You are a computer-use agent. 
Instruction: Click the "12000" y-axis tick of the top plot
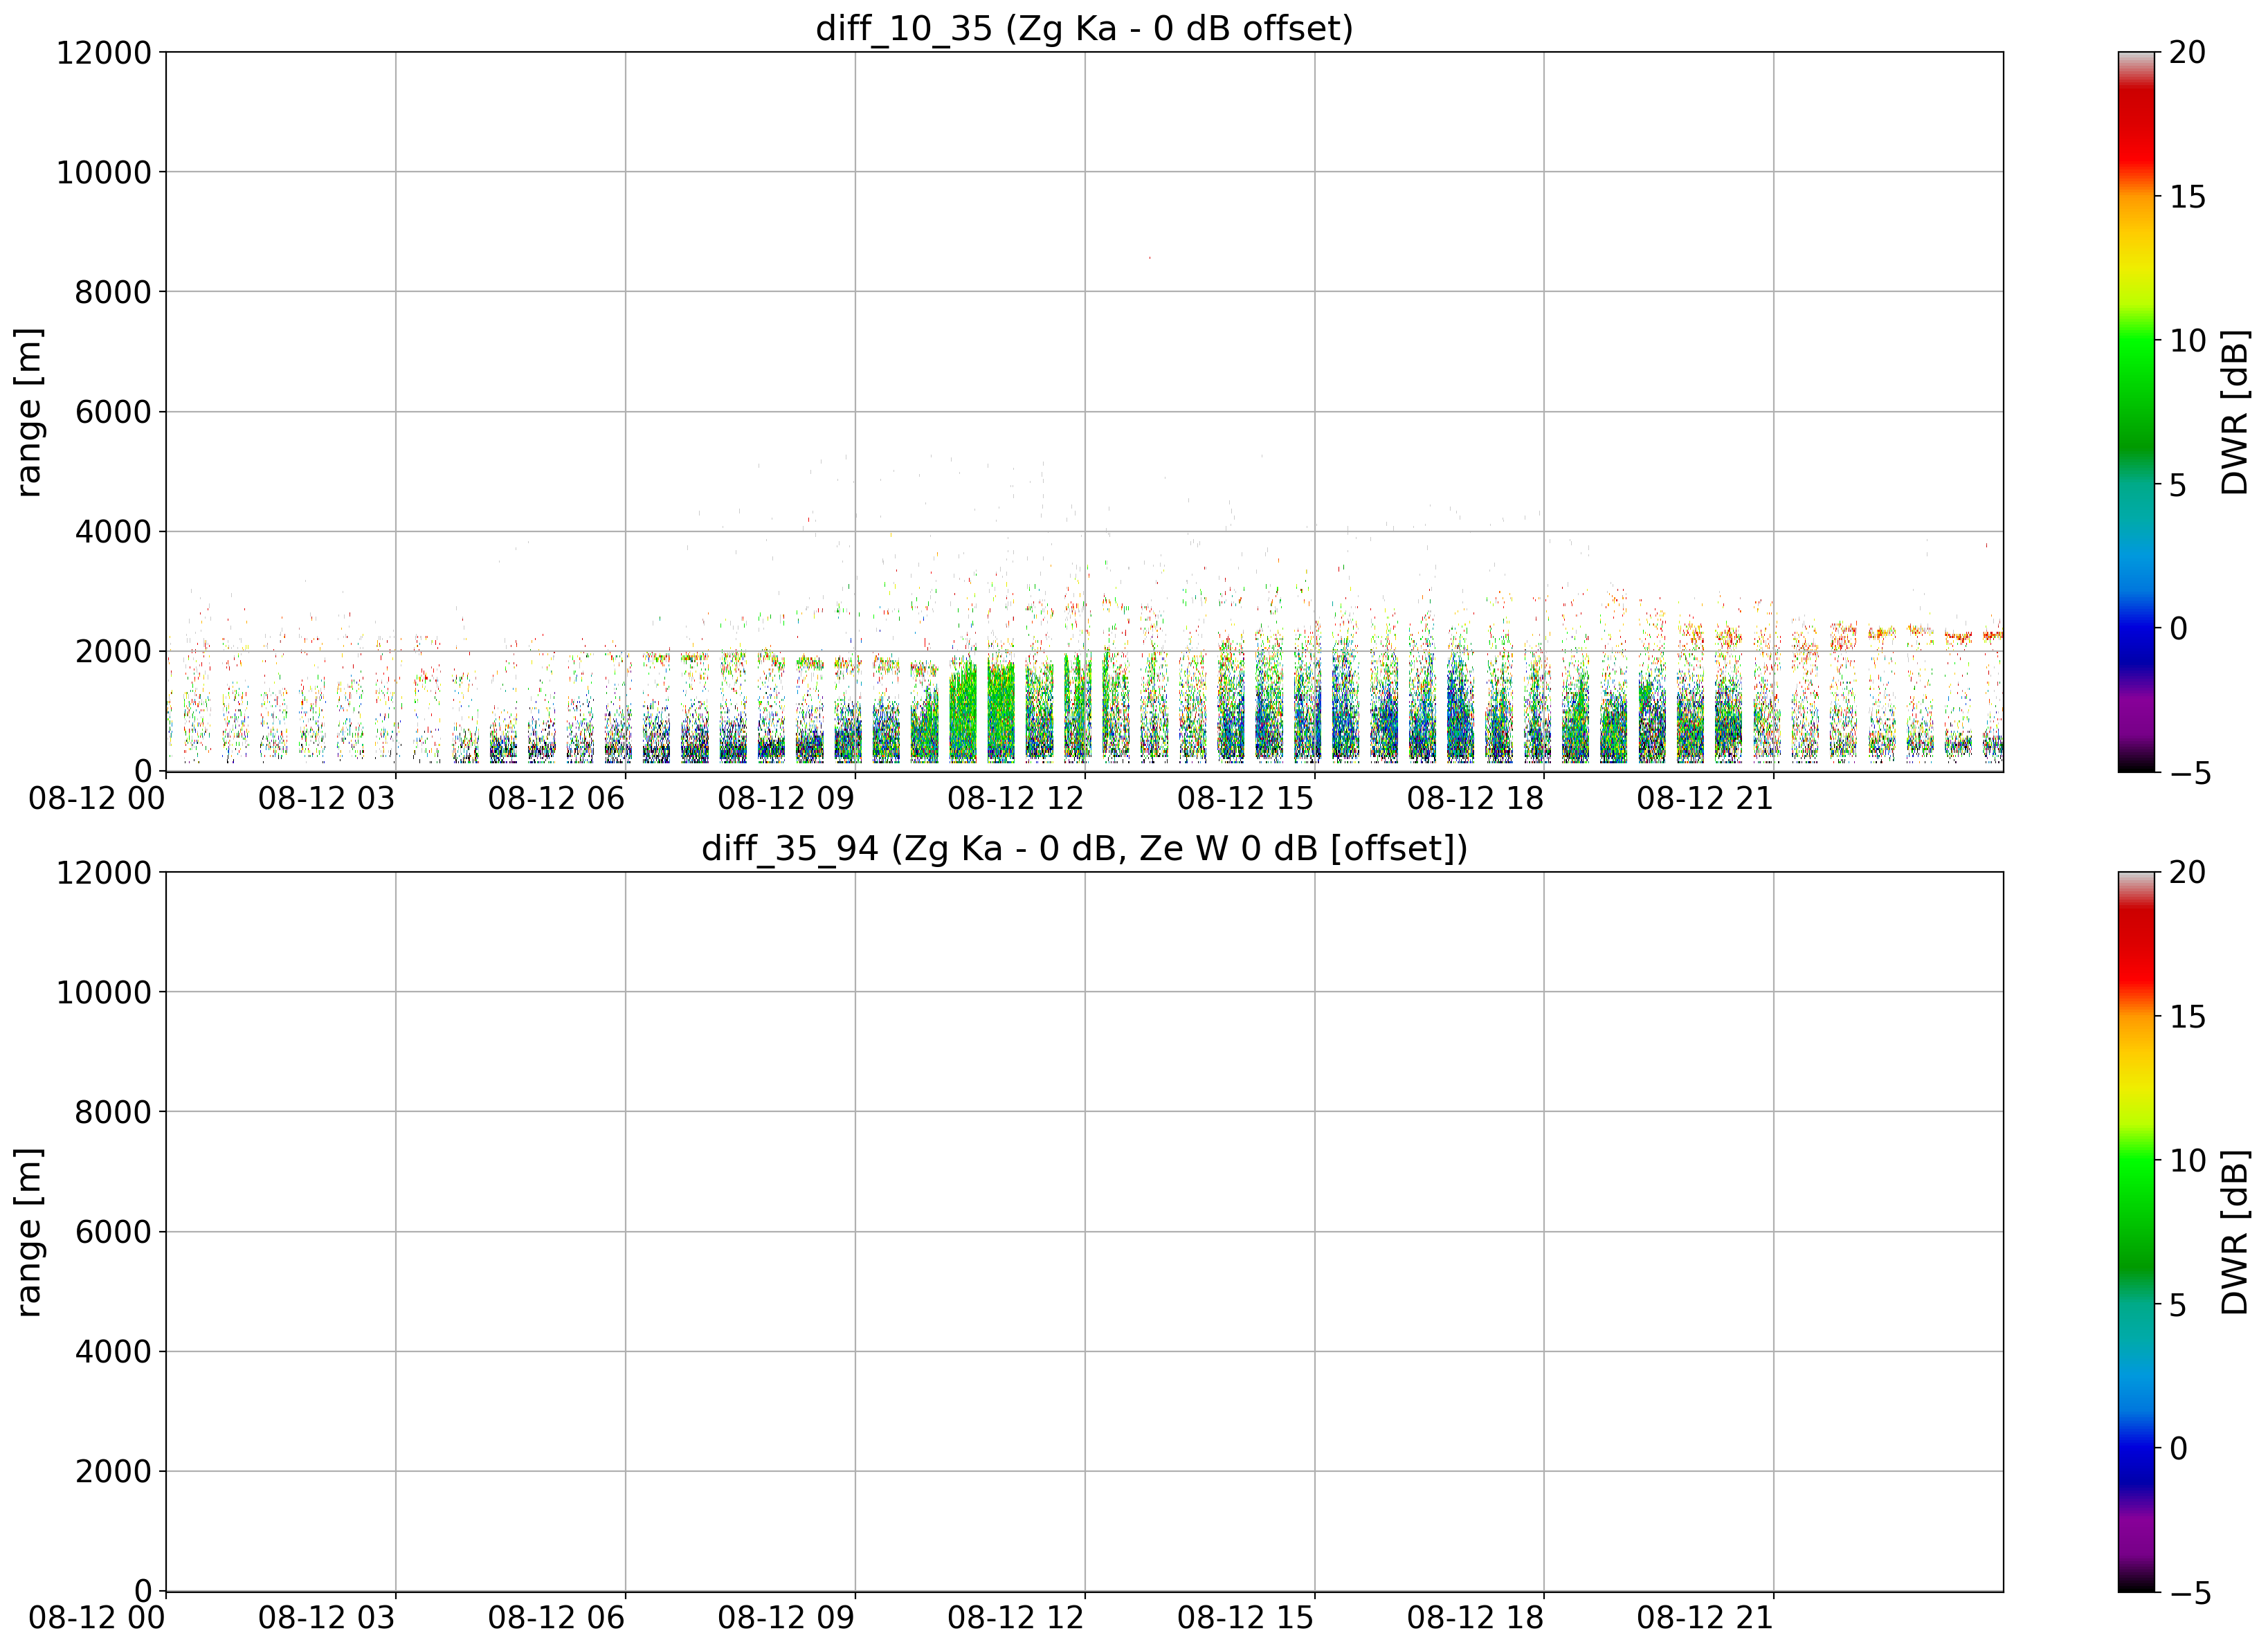pos(103,52)
